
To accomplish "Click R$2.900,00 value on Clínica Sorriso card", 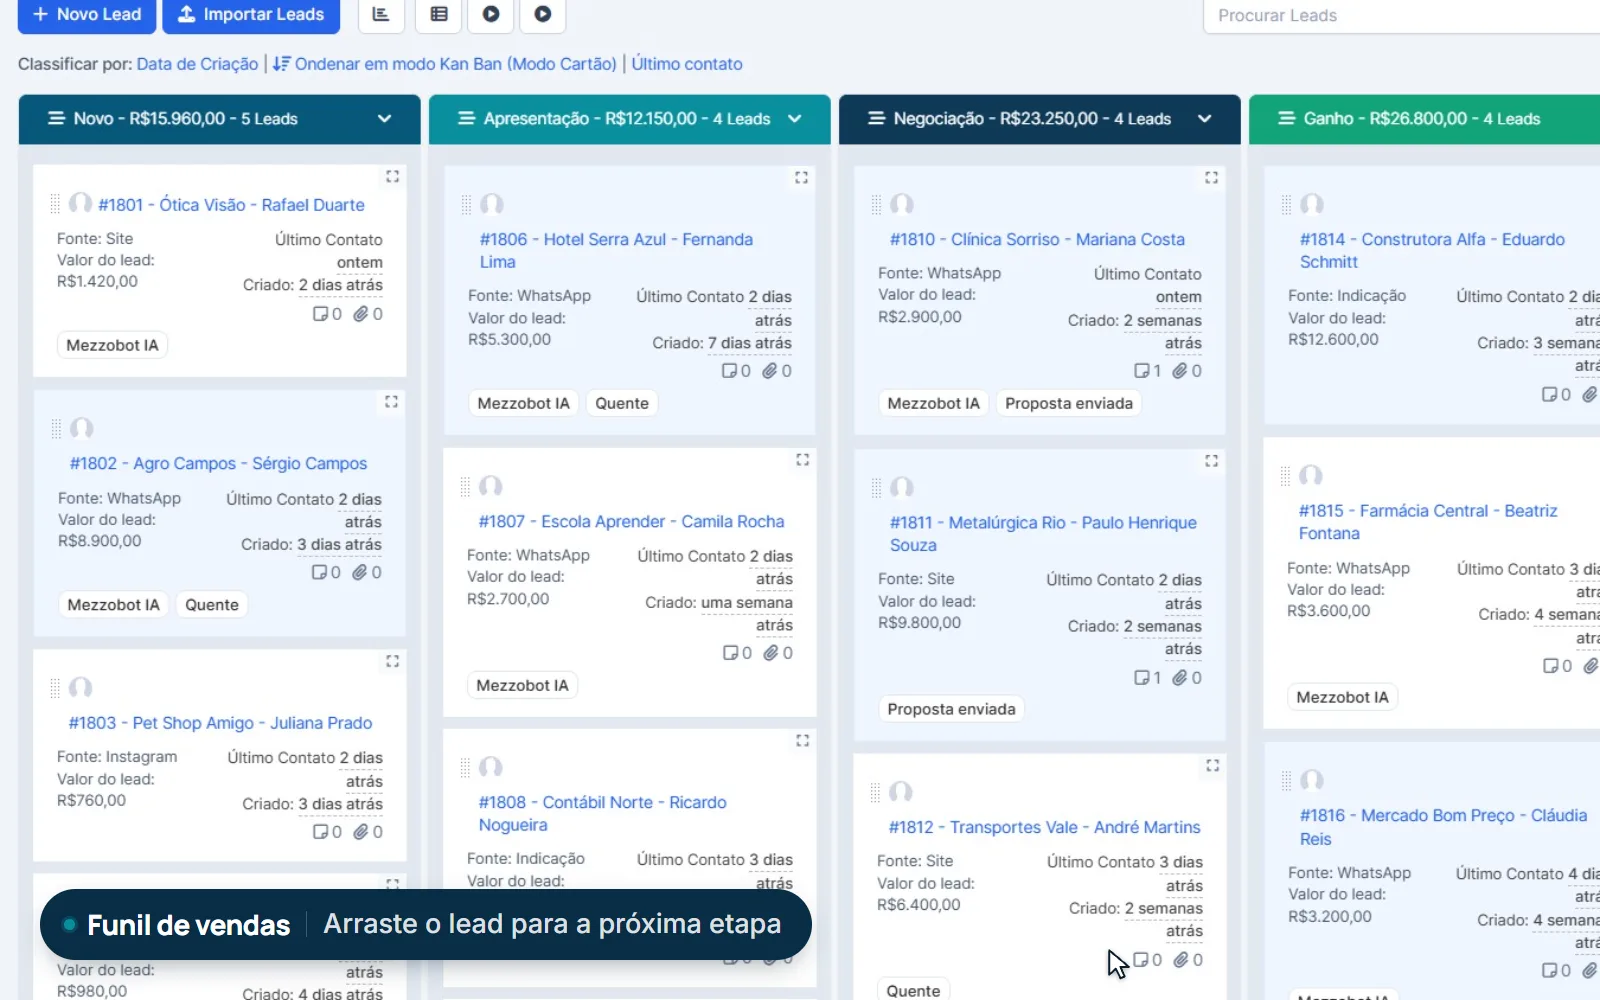I will pyautogui.click(x=920, y=317).
